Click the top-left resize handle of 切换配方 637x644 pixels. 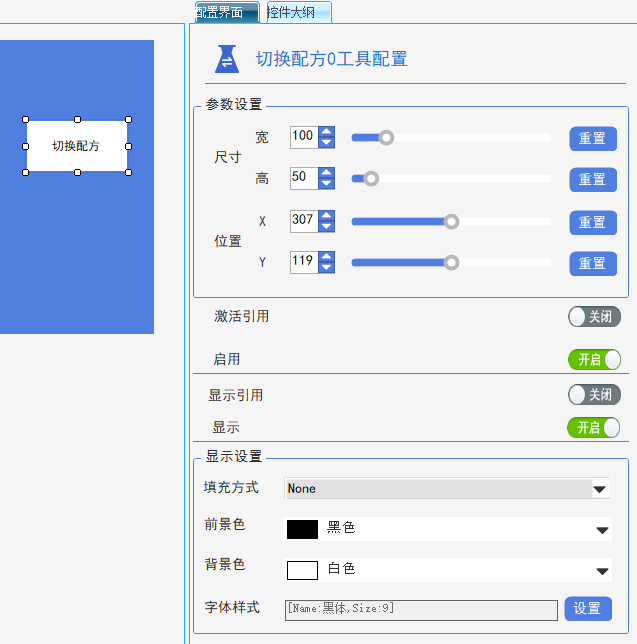pyautogui.click(x=25, y=120)
